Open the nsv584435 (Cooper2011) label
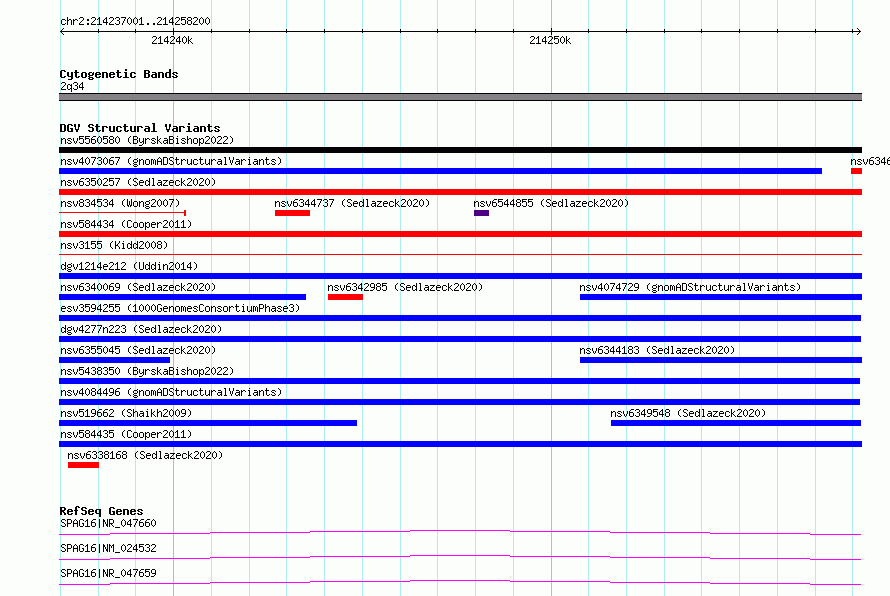This screenshot has width=890, height=596. 126,434
